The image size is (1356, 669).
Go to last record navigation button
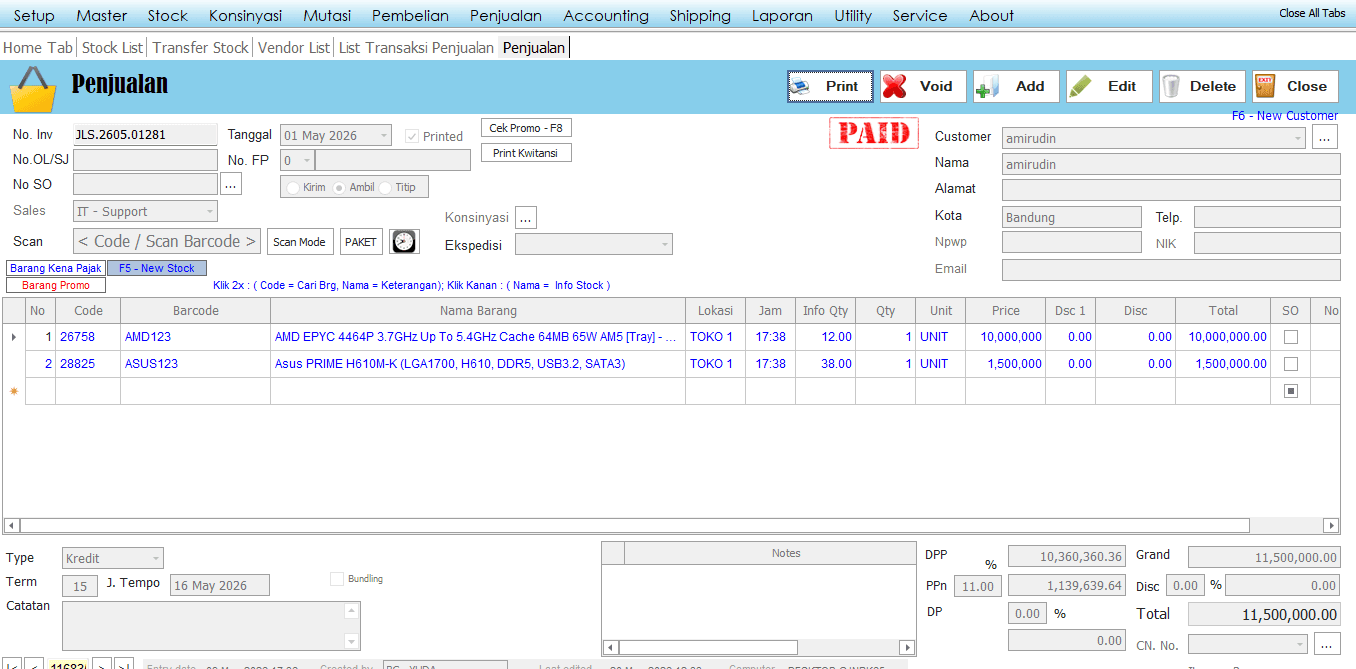124,665
